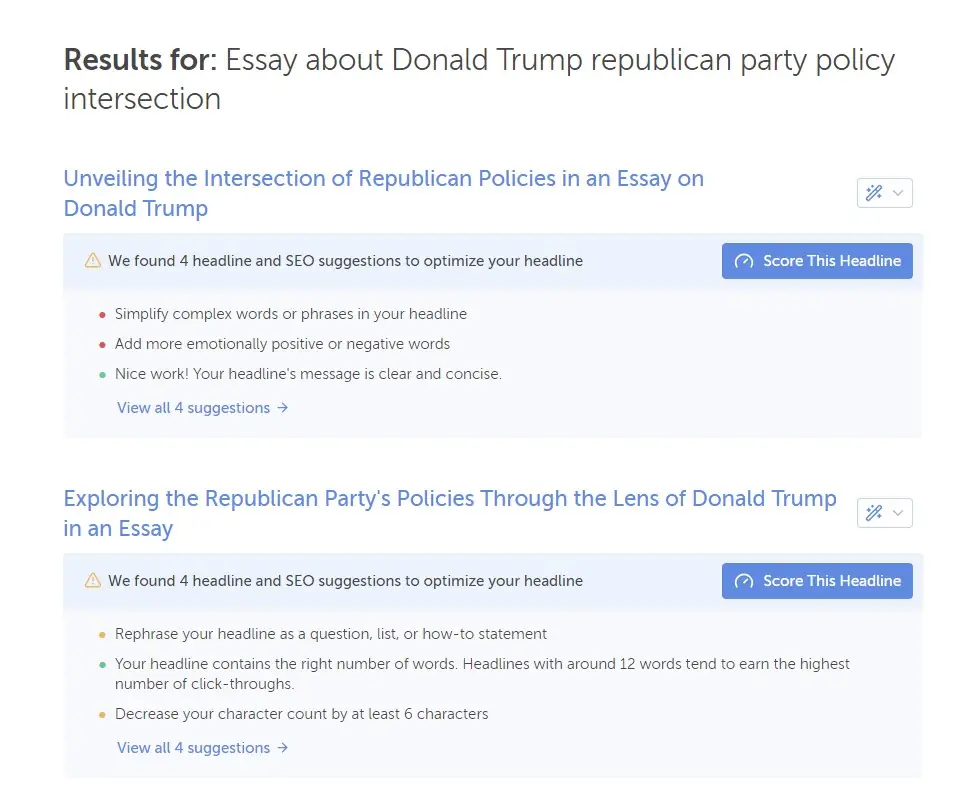
Task: Click the gauge icon on the second Score This Headline button
Action: (x=743, y=581)
